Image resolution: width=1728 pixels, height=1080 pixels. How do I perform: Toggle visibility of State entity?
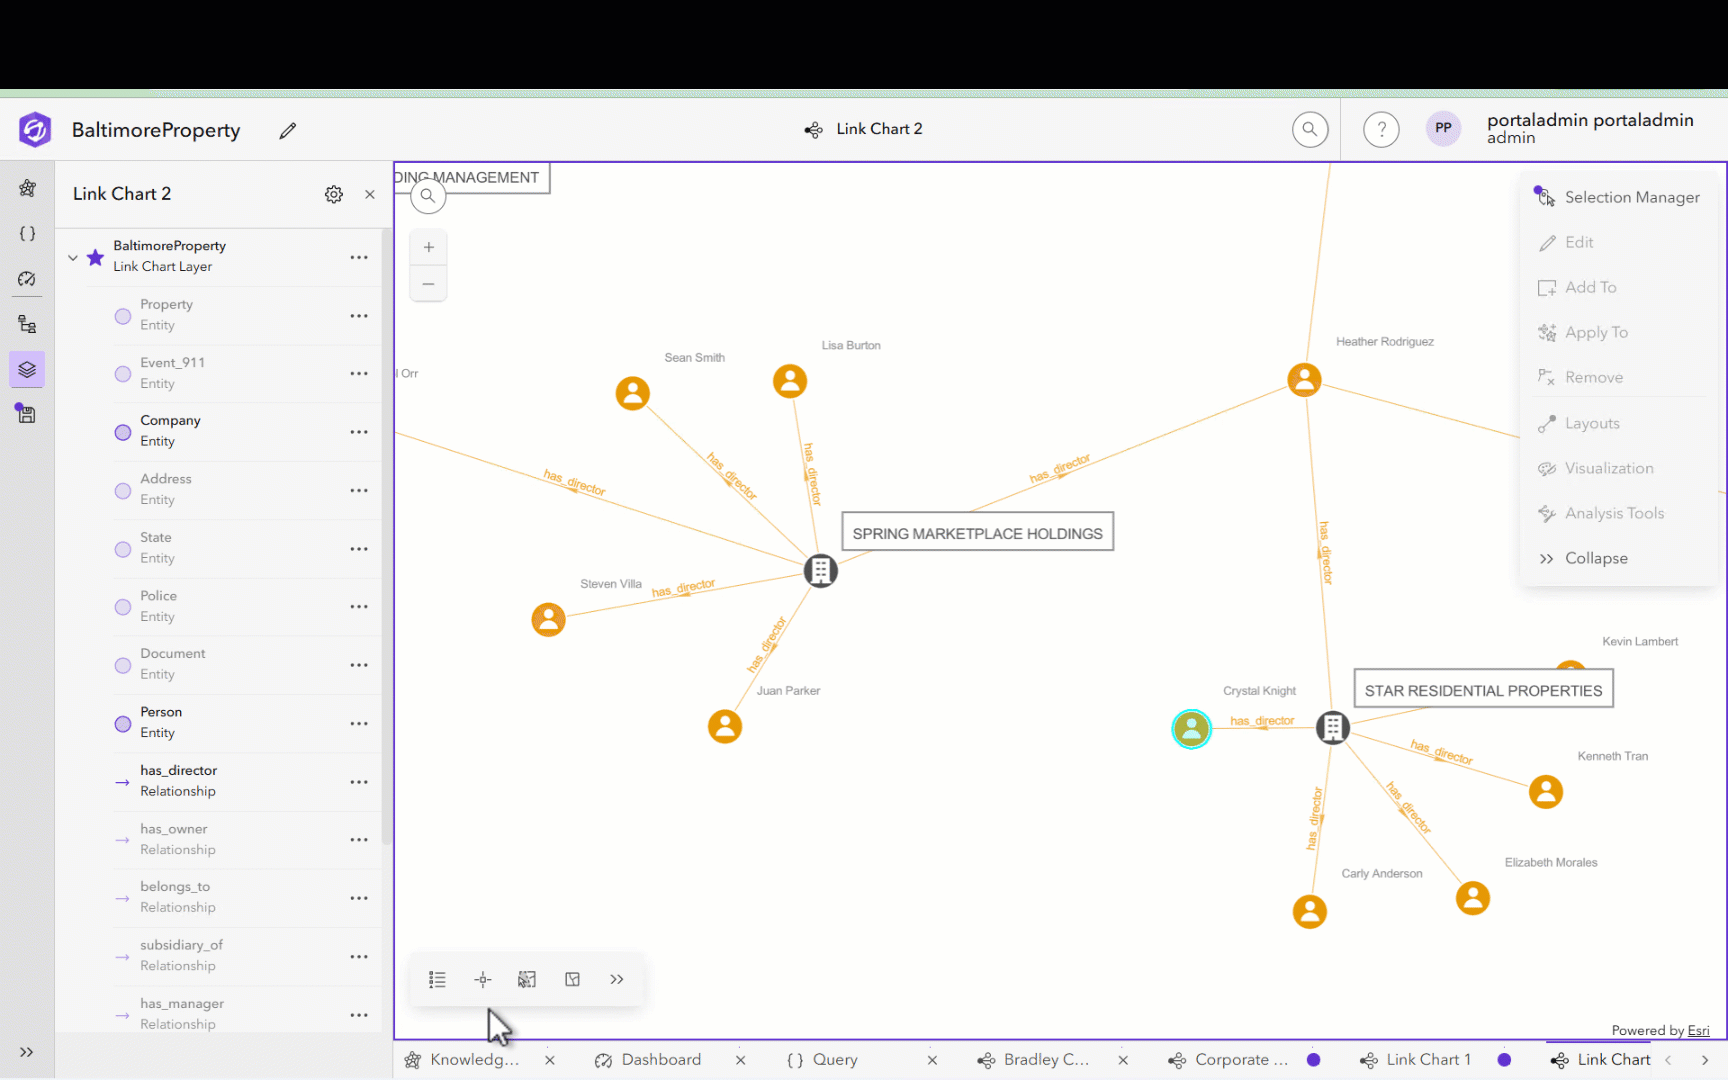pos(123,549)
